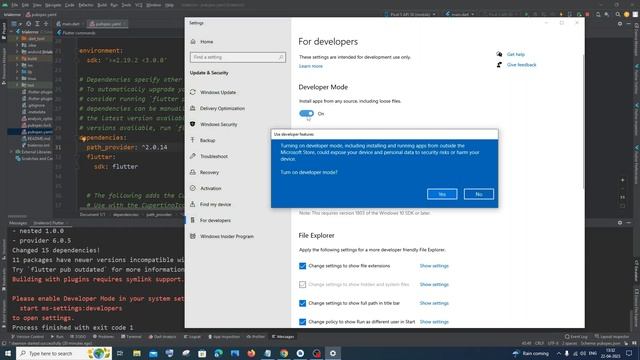
Task: Open the Give feedback link
Action: pos(521,65)
